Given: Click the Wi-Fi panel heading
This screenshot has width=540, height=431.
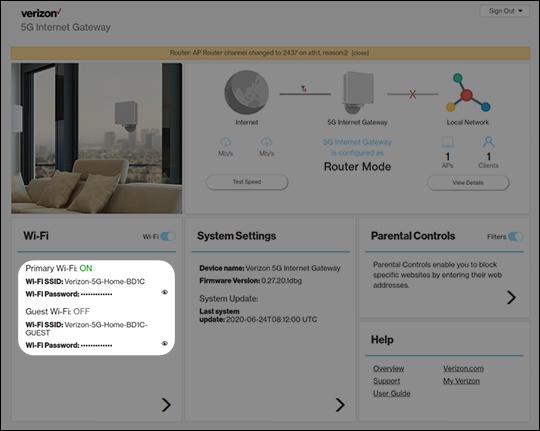Looking at the screenshot, I should [x=36, y=236].
